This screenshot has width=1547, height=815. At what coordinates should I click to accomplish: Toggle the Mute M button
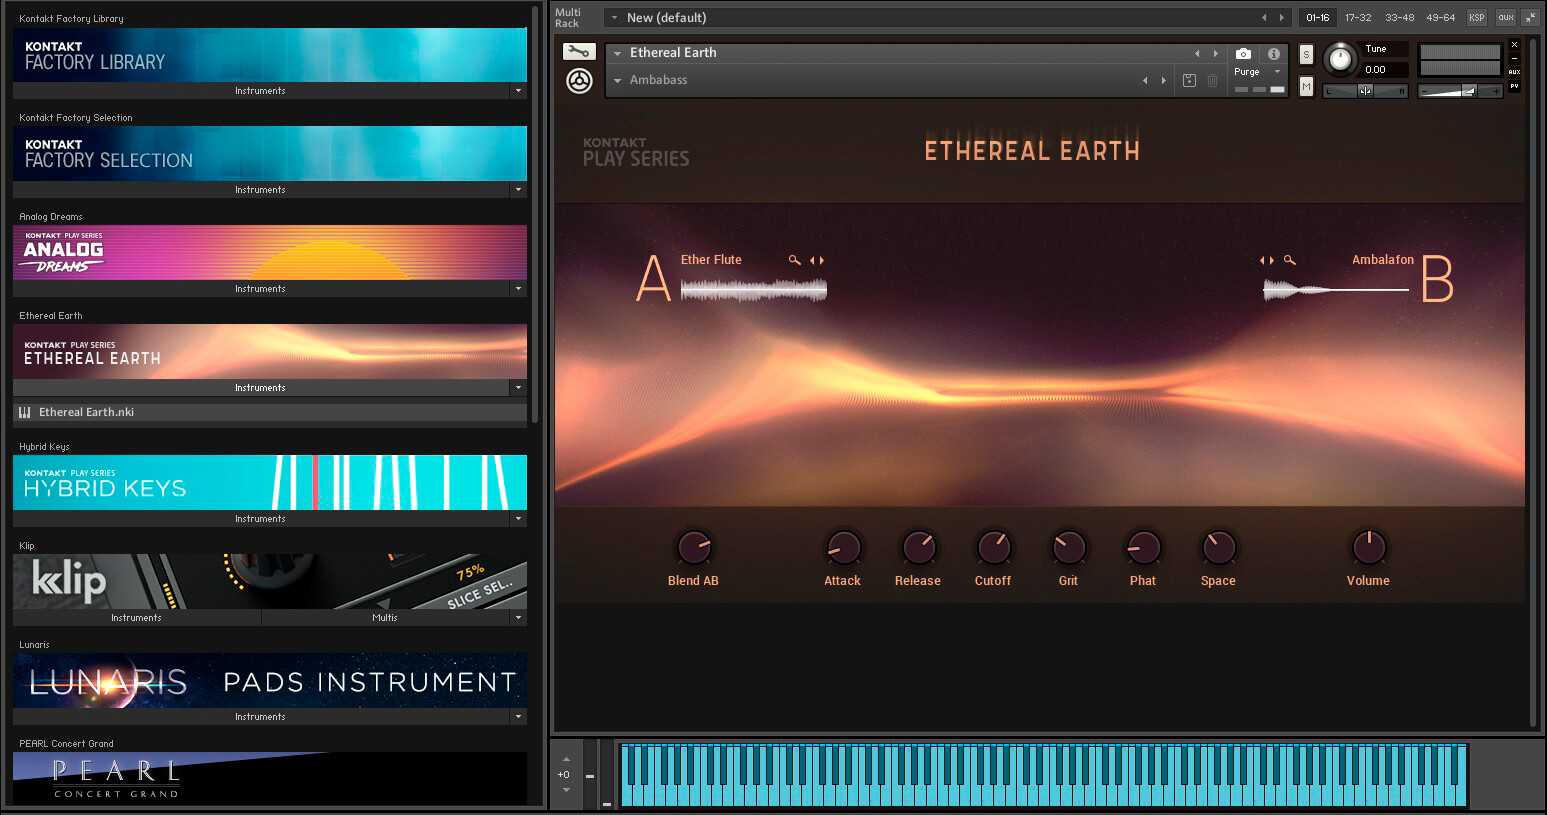coord(1306,87)
